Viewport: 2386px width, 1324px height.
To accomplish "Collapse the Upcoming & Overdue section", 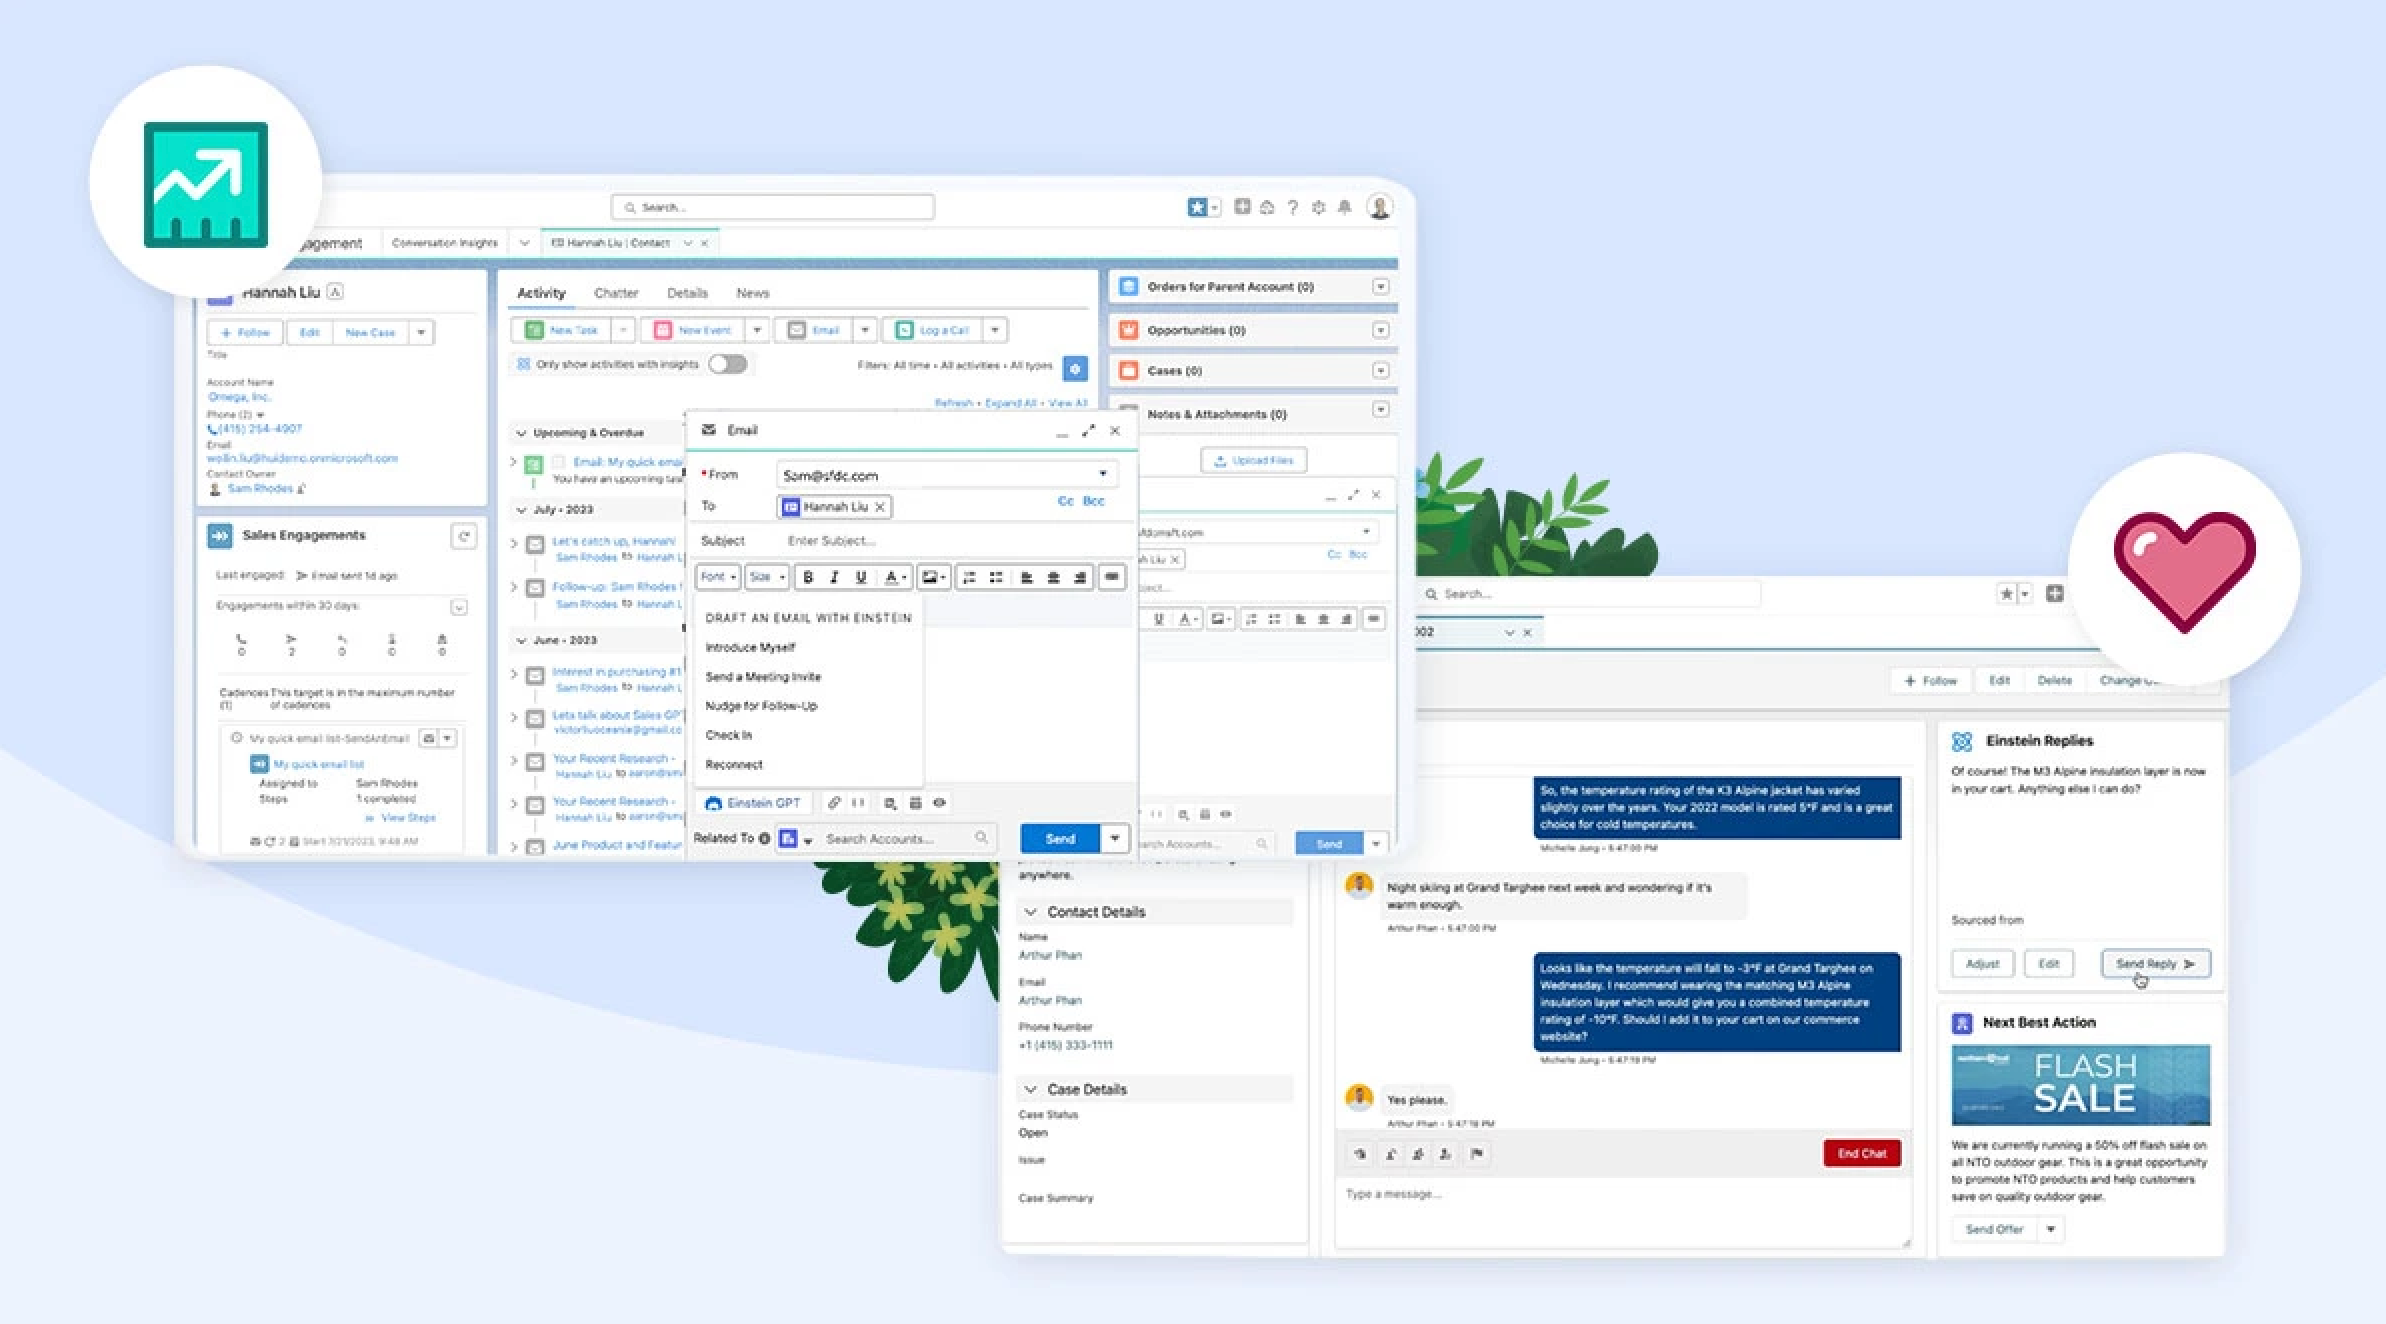I will pos(521,433).
